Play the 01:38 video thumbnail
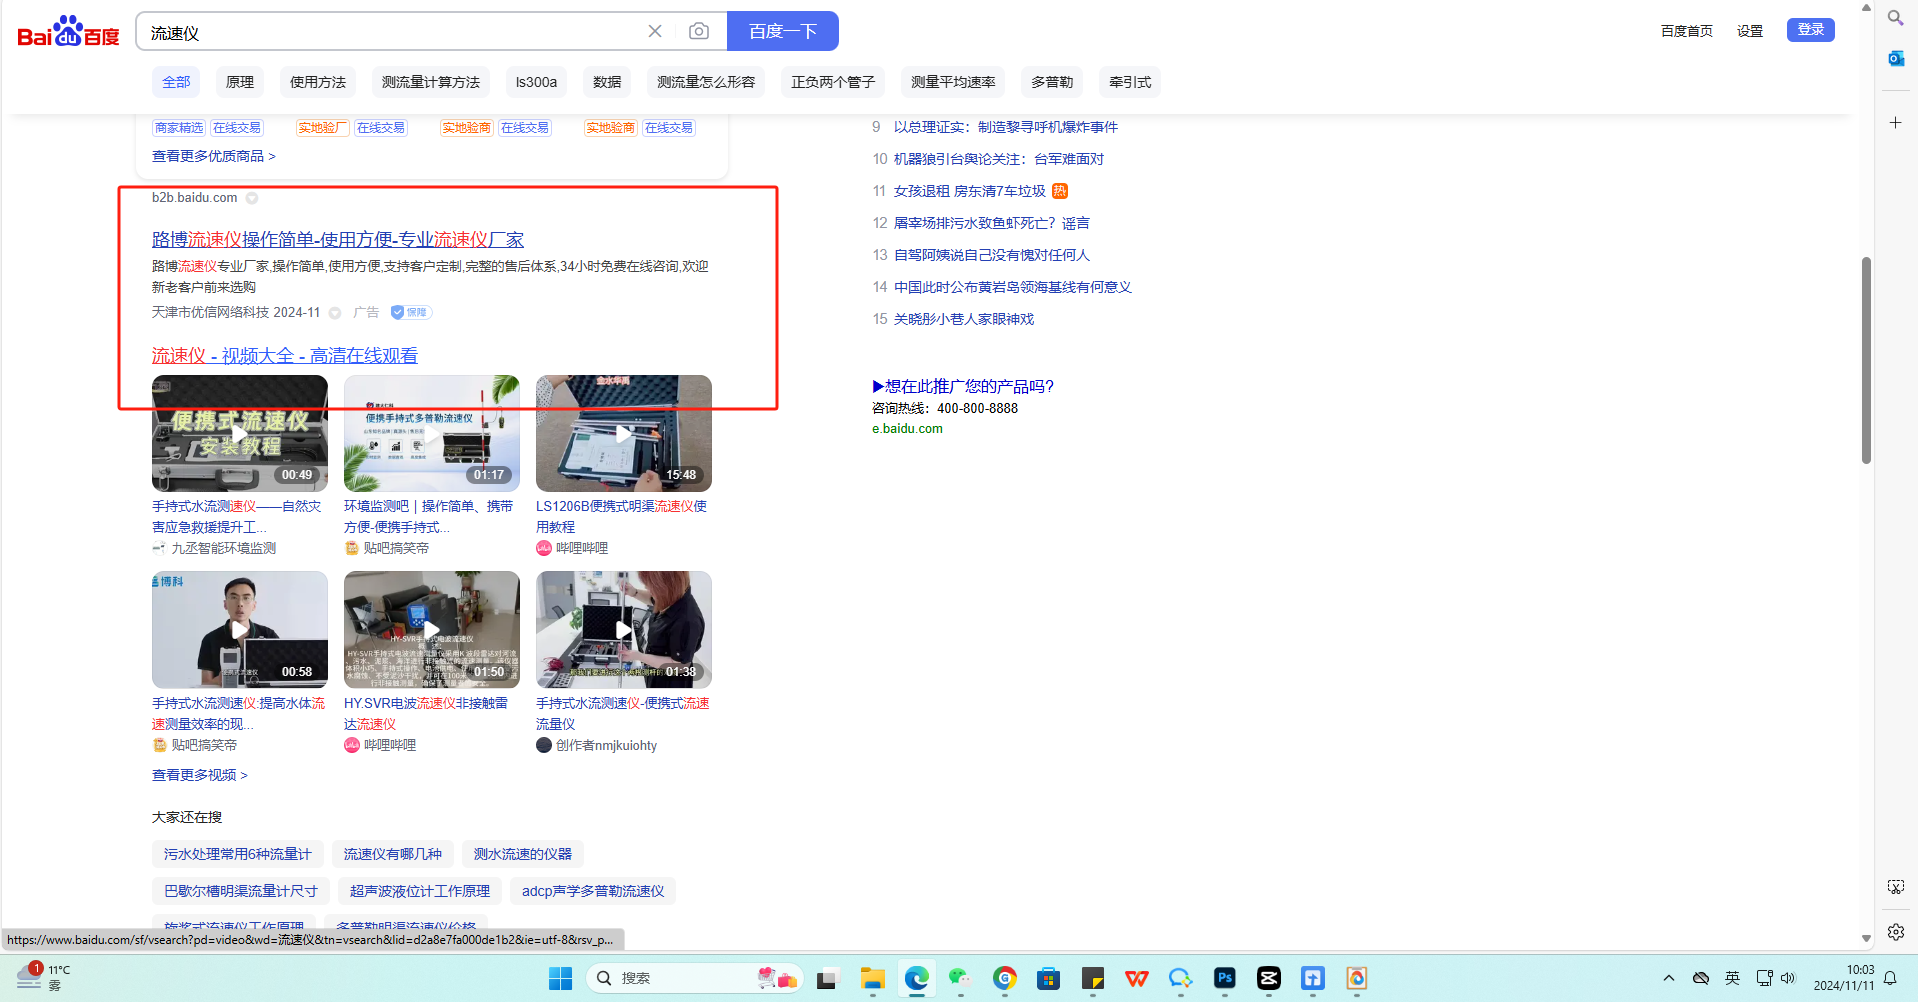 (x=624, y=629)
